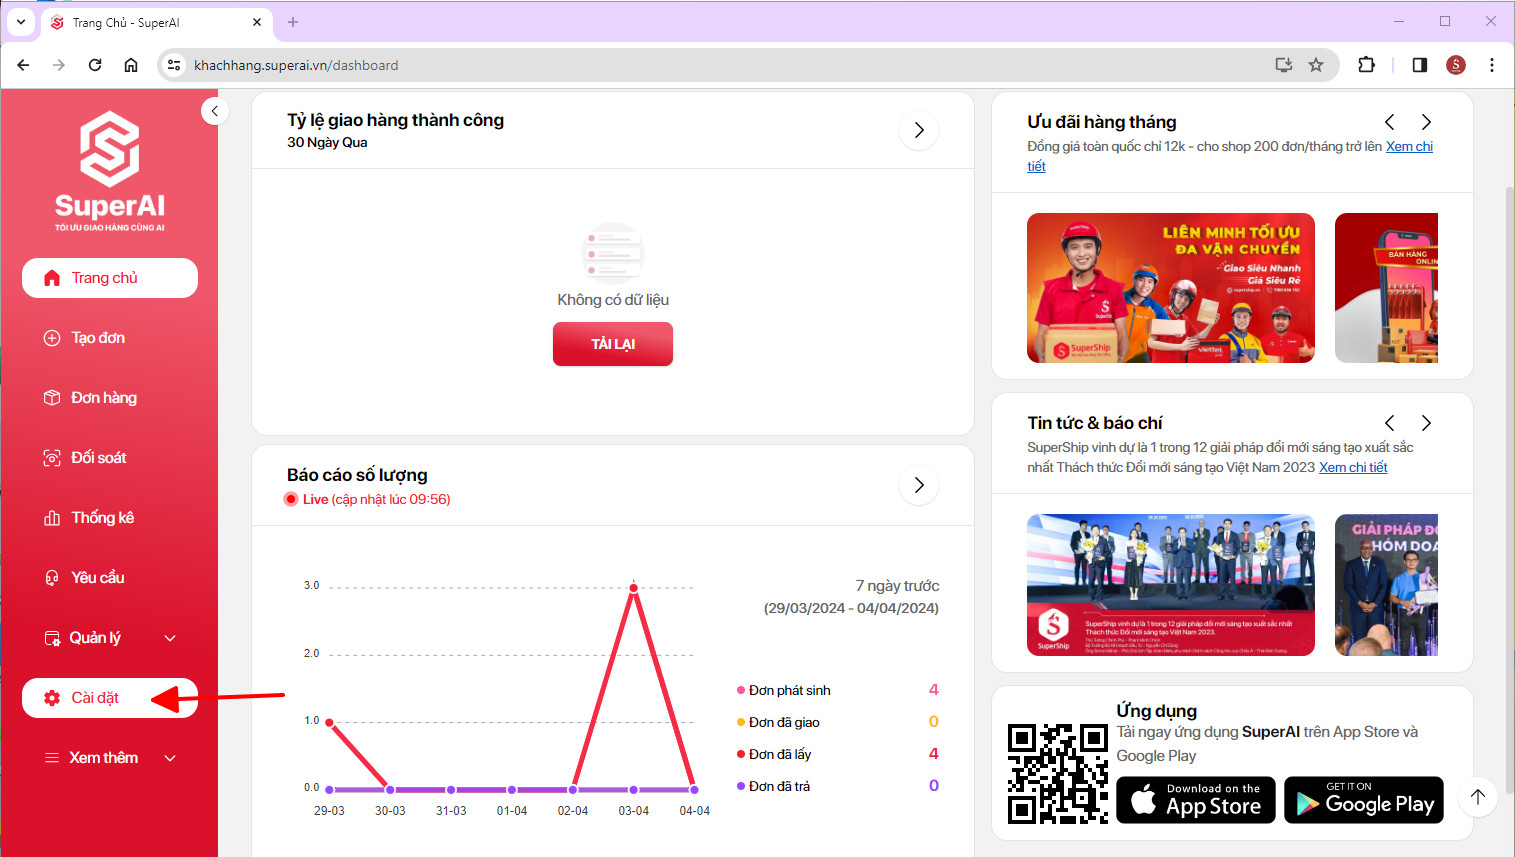This screenshot has height=857, width=1515.
Task: Show previous Ưu đãi hàng tháng item
Action: click(x=1390, y=122)
